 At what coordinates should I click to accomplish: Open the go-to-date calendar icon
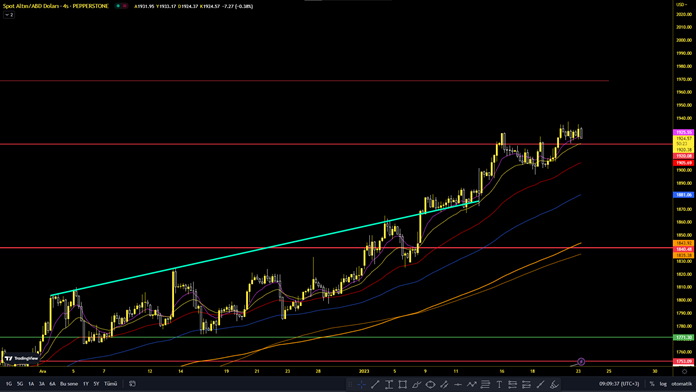(x=132, y=384)
